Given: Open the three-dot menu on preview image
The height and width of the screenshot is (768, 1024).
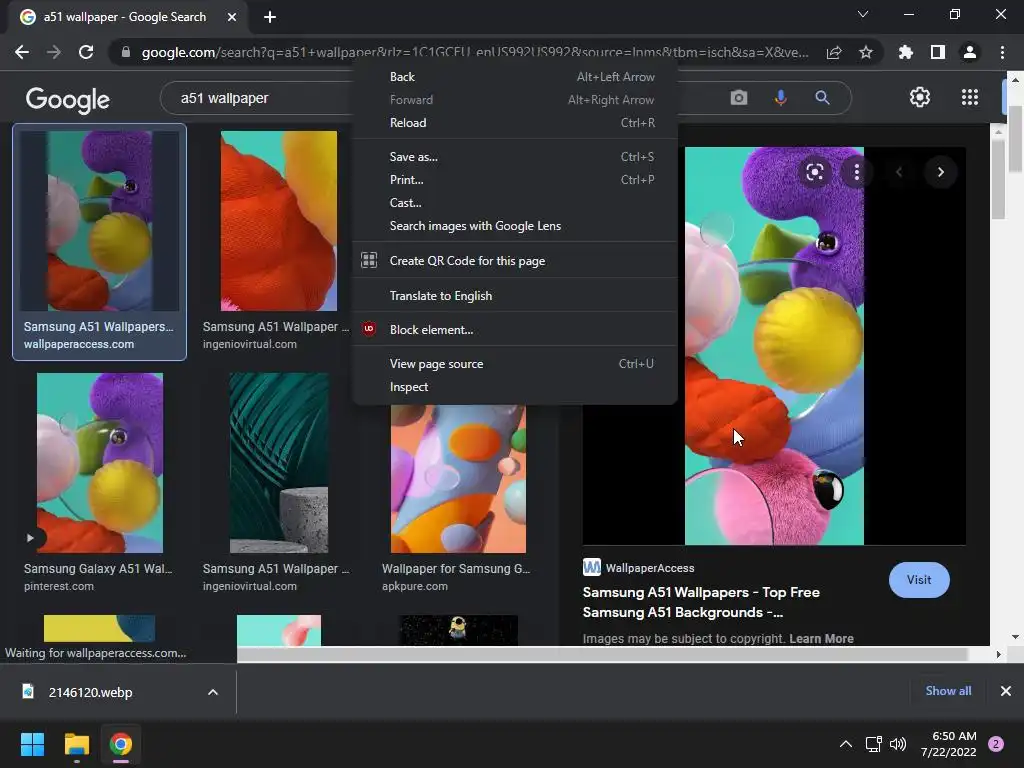Looking at the screenshot, I should [857, 172].
